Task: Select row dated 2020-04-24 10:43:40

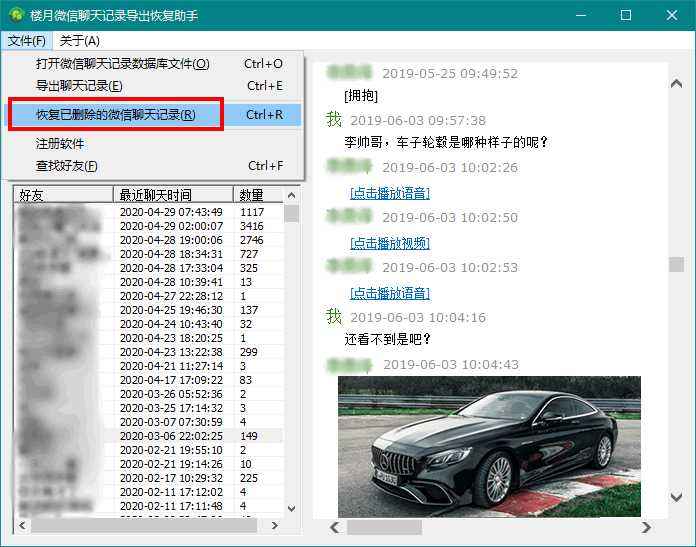Action: pyautogui.click(x=149, y=324)
